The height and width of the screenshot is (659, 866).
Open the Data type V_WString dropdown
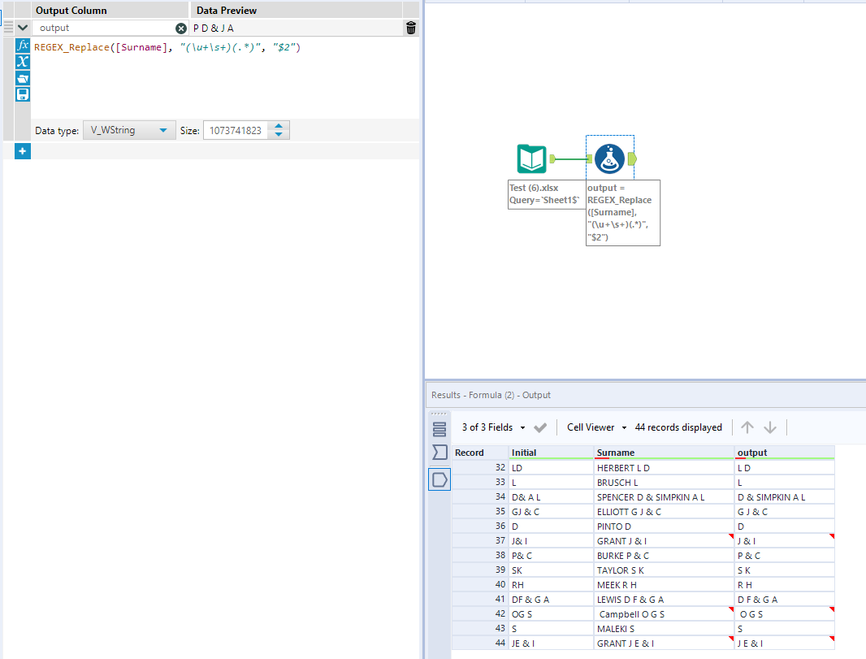click(x=129, y=130)
